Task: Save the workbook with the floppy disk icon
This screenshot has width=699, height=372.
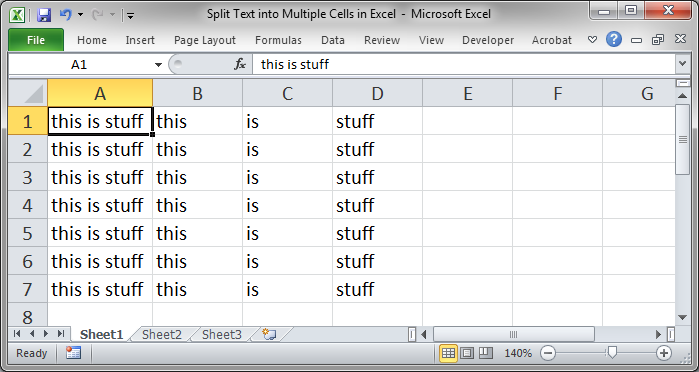Action: tap(44, 15)
